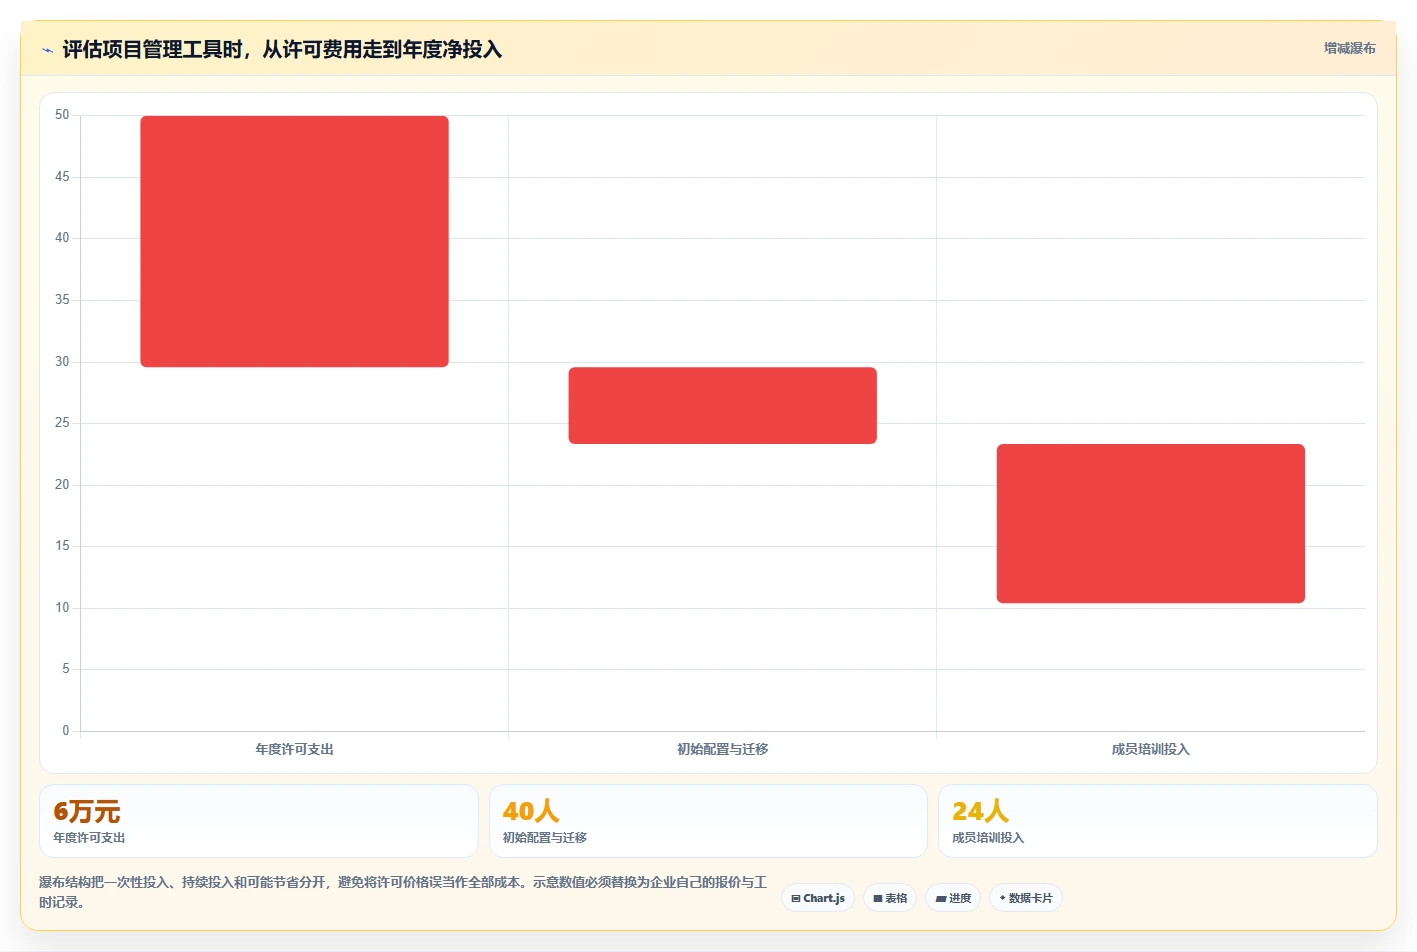Click the 年度许可支出 x-axis label
Viewport: 1417px width, 952px height.
pos(294,749)
